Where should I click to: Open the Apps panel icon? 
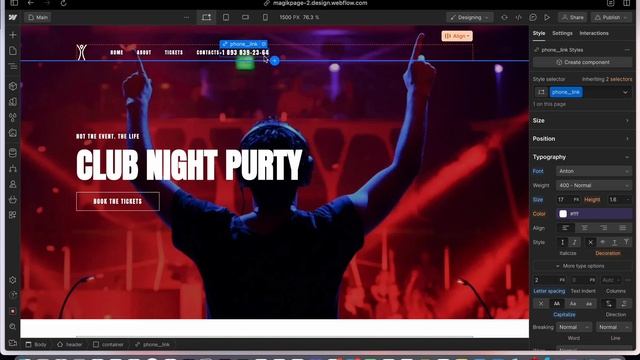pyautogui.click(x=13, y=215)
